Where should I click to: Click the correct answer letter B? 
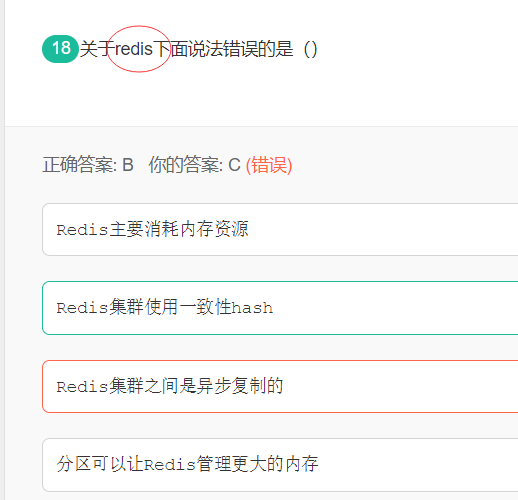(x=128, y=165)
